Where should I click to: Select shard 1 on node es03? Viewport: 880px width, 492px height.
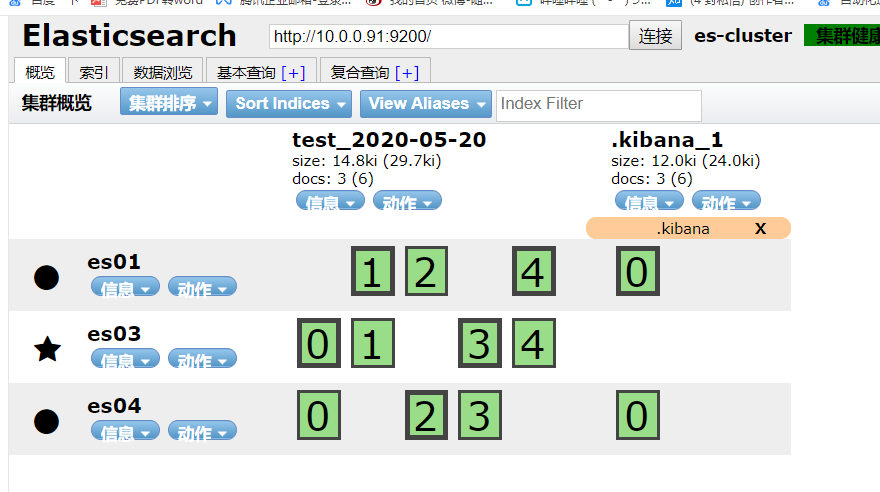pyautogui.click(x=373, y=343)
